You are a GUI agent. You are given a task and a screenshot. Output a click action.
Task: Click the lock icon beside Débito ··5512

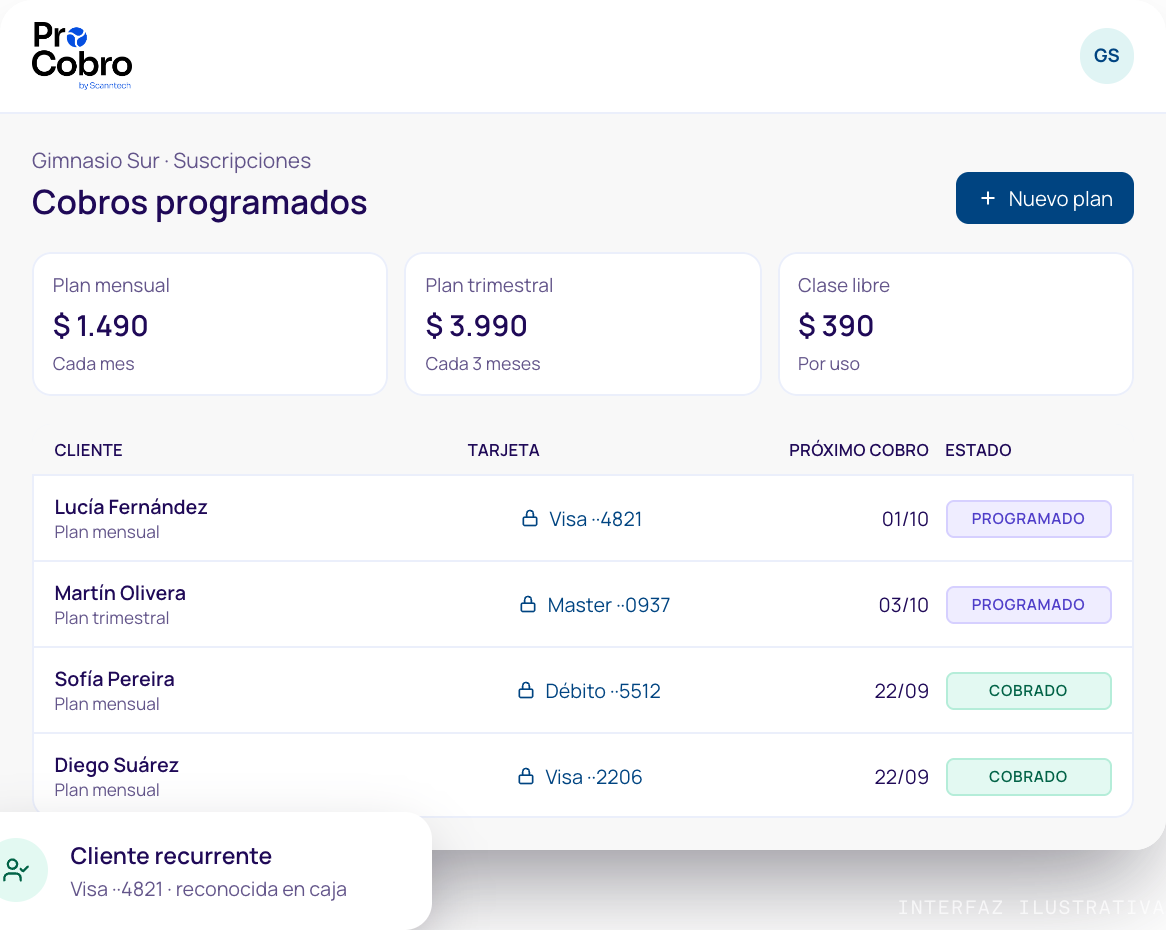[526, 691]
